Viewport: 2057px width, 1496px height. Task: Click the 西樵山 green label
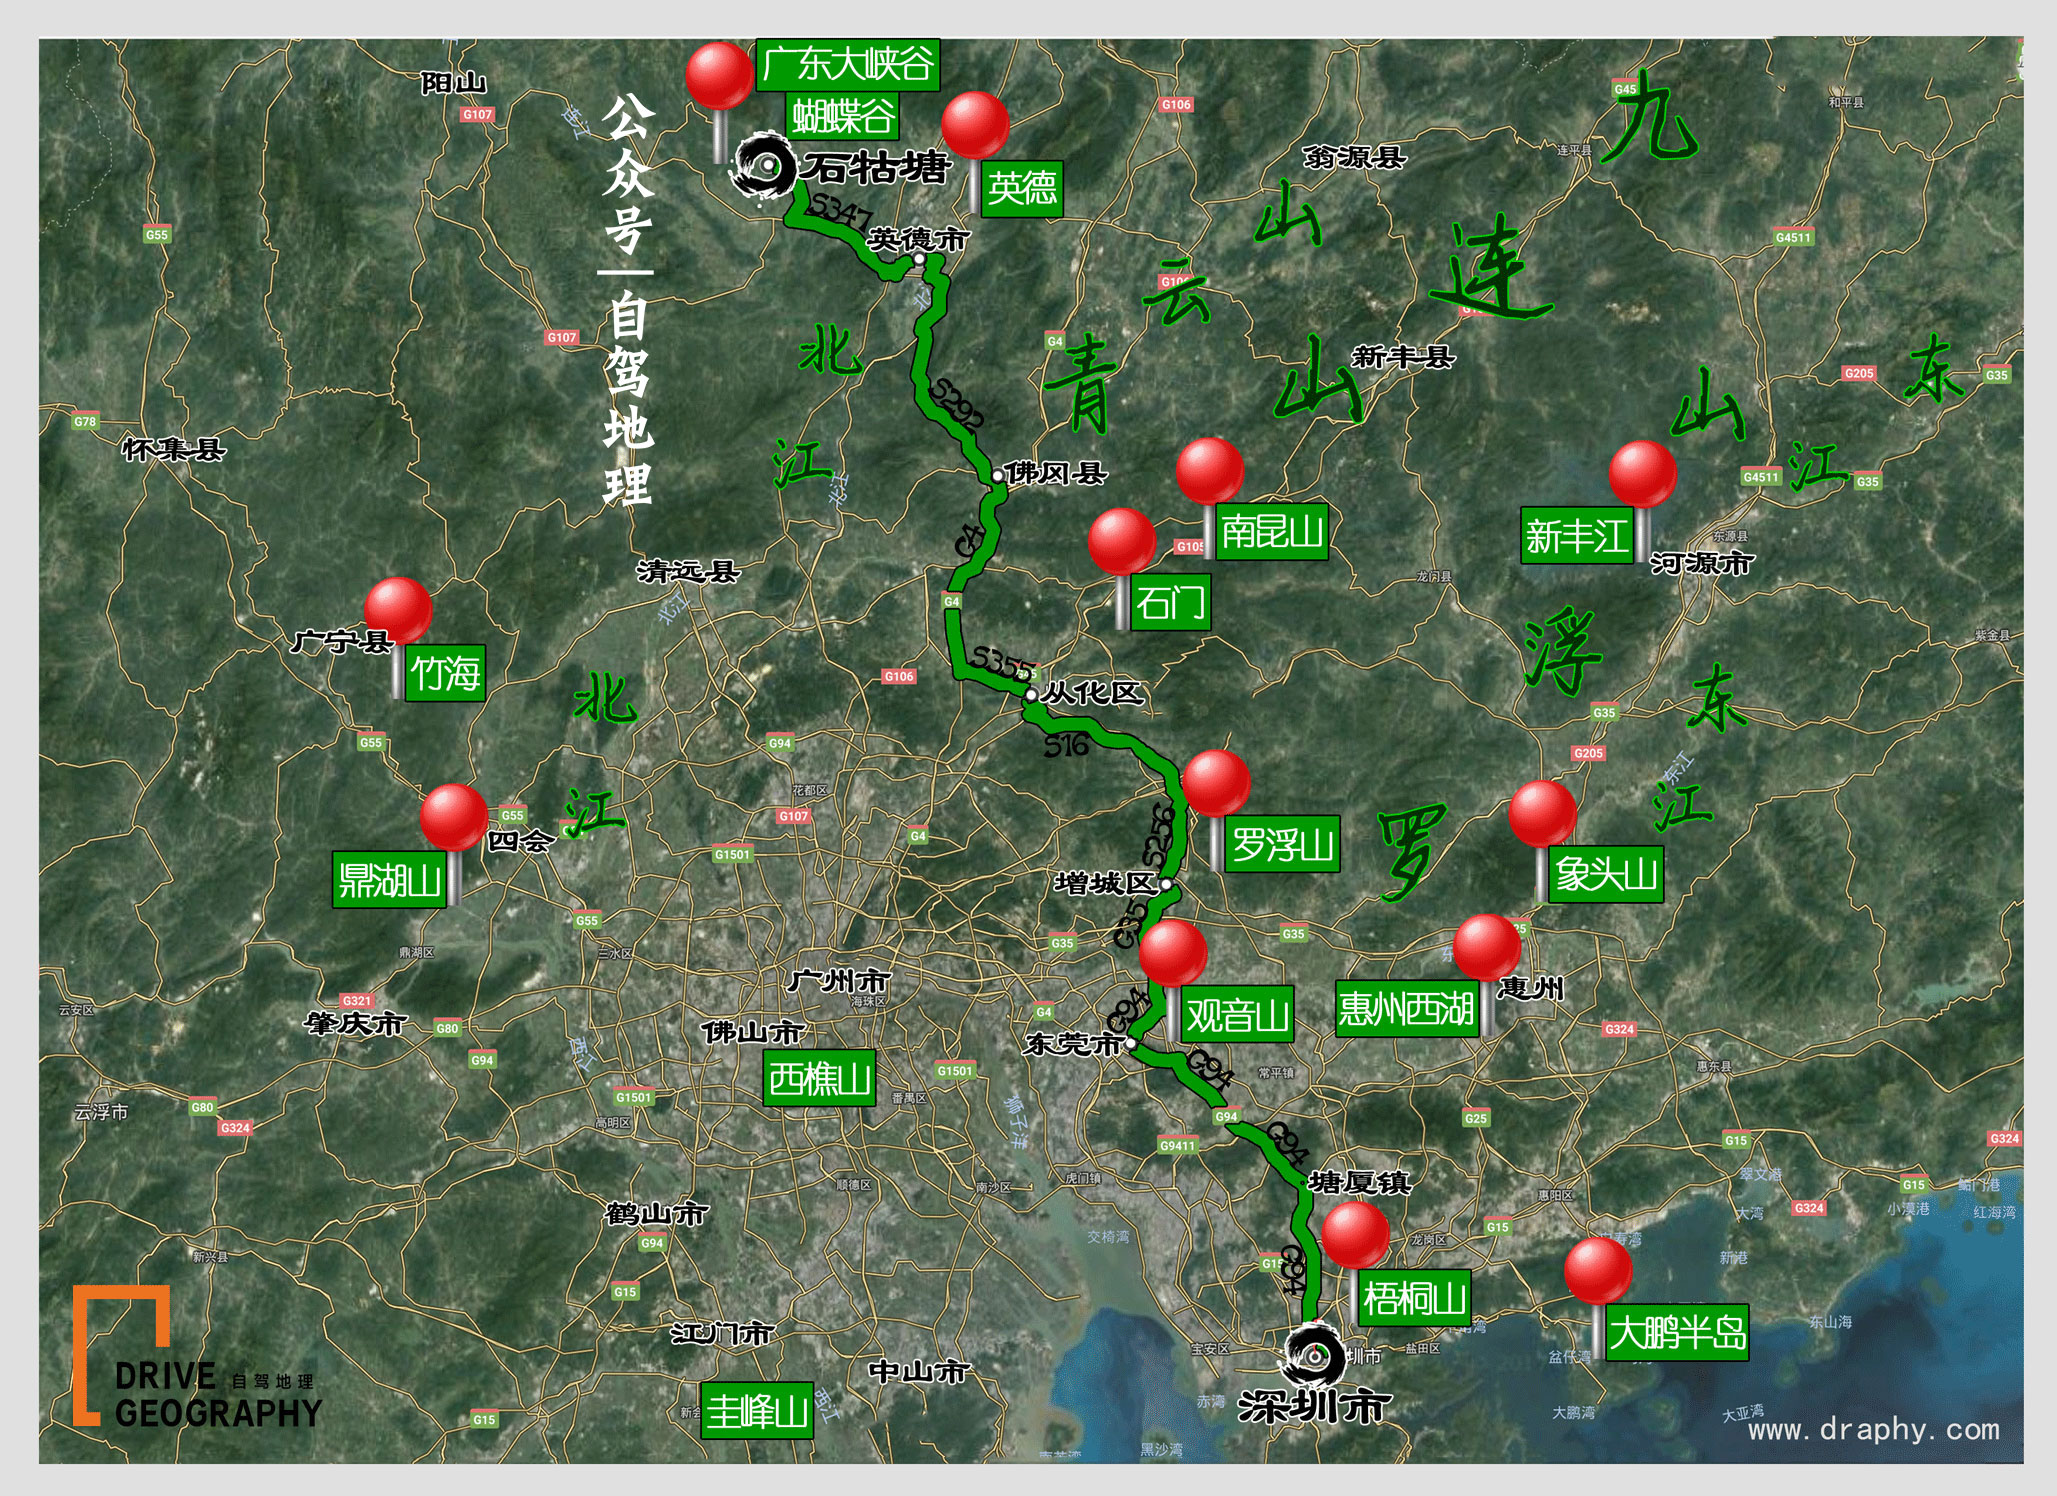(819, 1078)
